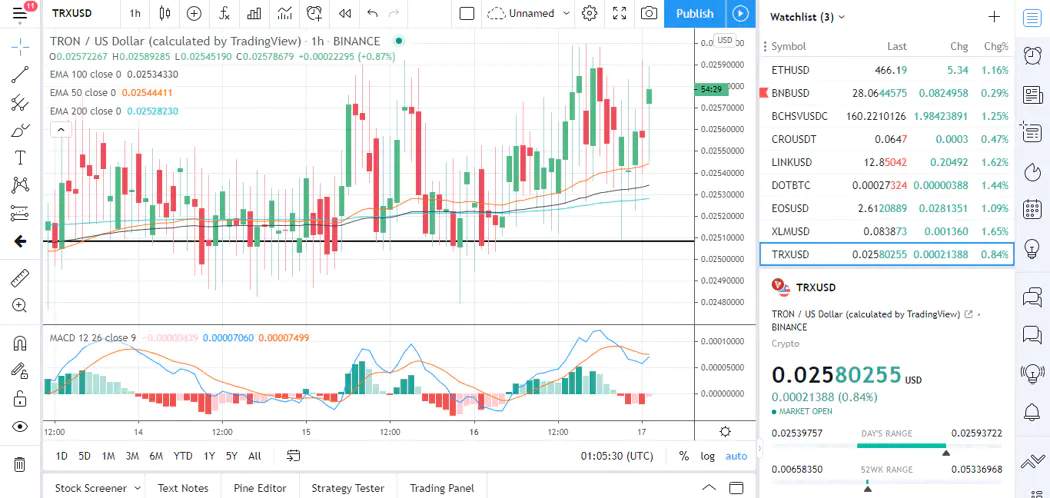1050x498 pixels.
Task: Select the trend line drawing tool
Action: (20, 75)
